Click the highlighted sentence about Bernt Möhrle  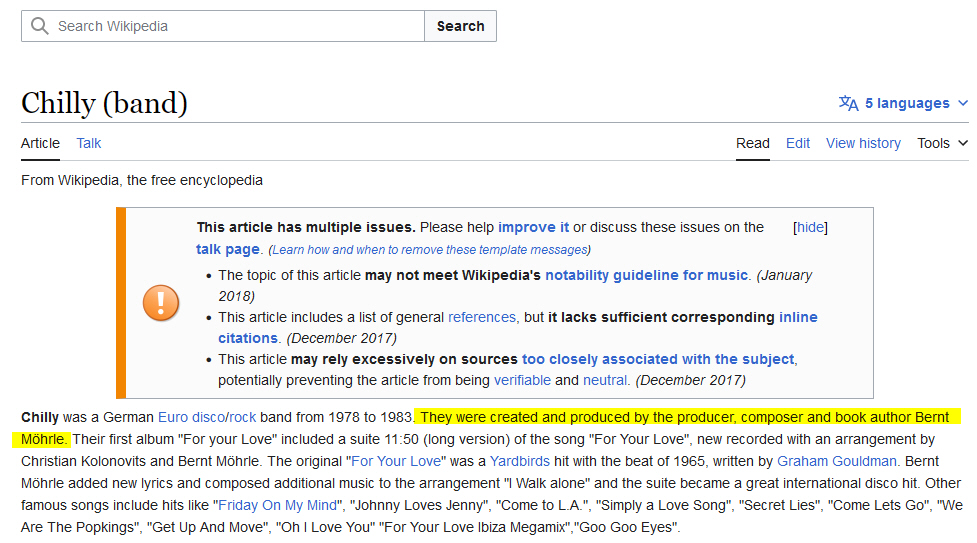486,428
